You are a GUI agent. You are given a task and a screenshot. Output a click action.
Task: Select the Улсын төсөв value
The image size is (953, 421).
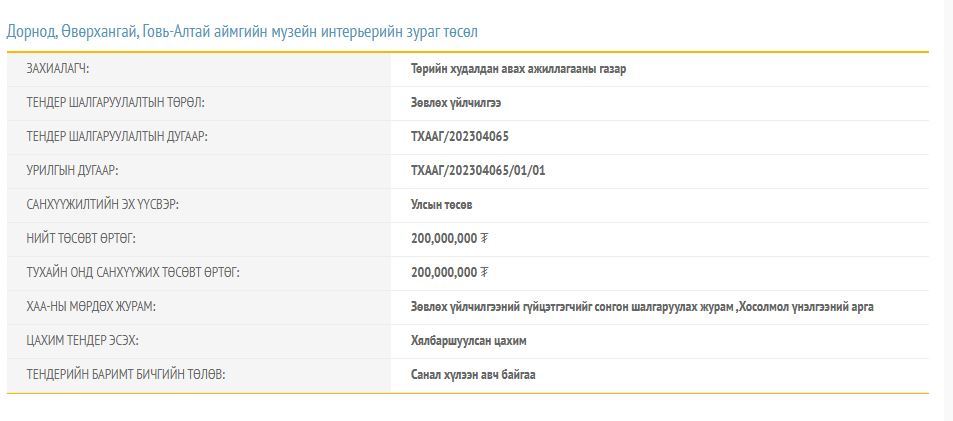(x=441, y=205)
